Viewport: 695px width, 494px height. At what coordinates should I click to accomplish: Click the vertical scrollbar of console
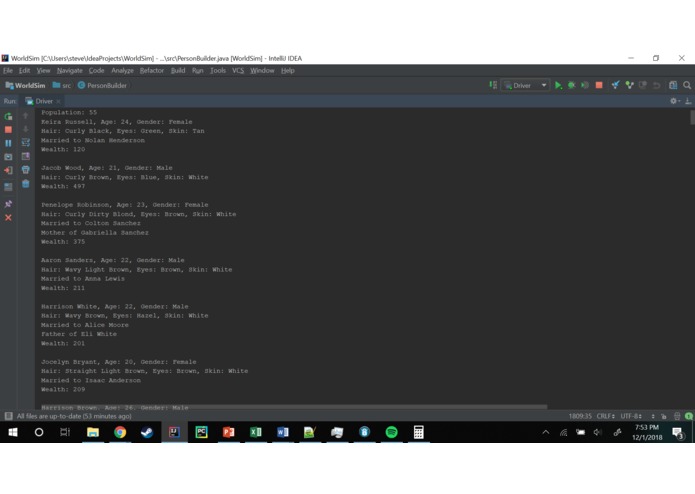point(692,117)
